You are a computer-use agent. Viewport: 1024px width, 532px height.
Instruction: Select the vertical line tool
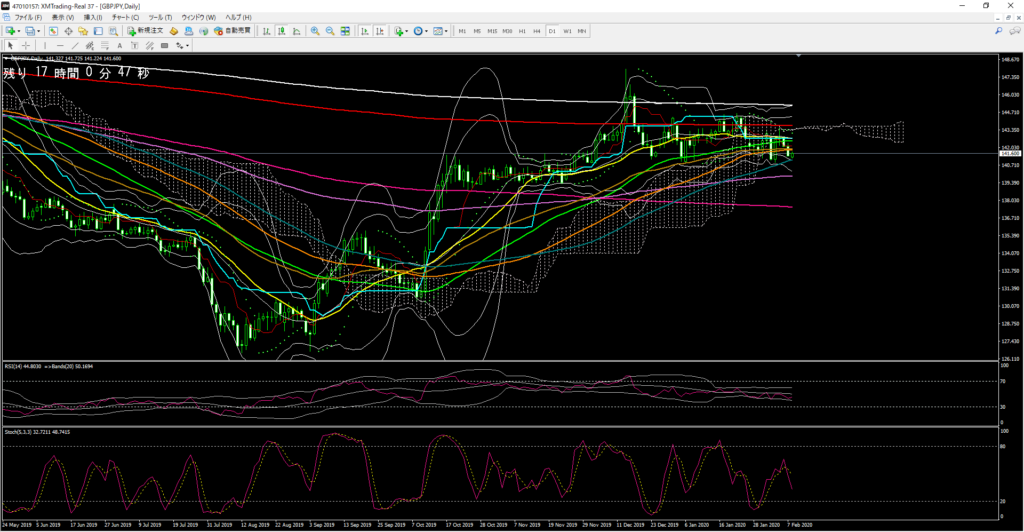pos(45,46)
